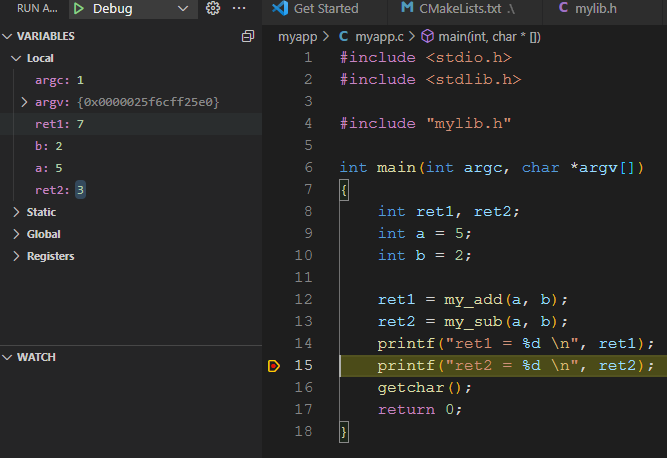Click the my_sub call in the code
667x458 pixels.
pyautogui.click(x=473, y=322)
